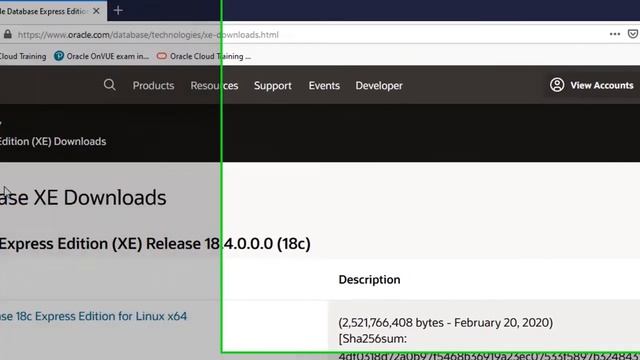Click the account profile icon
Viewport: 640px width, 360px height.
[x=557, y=85]
